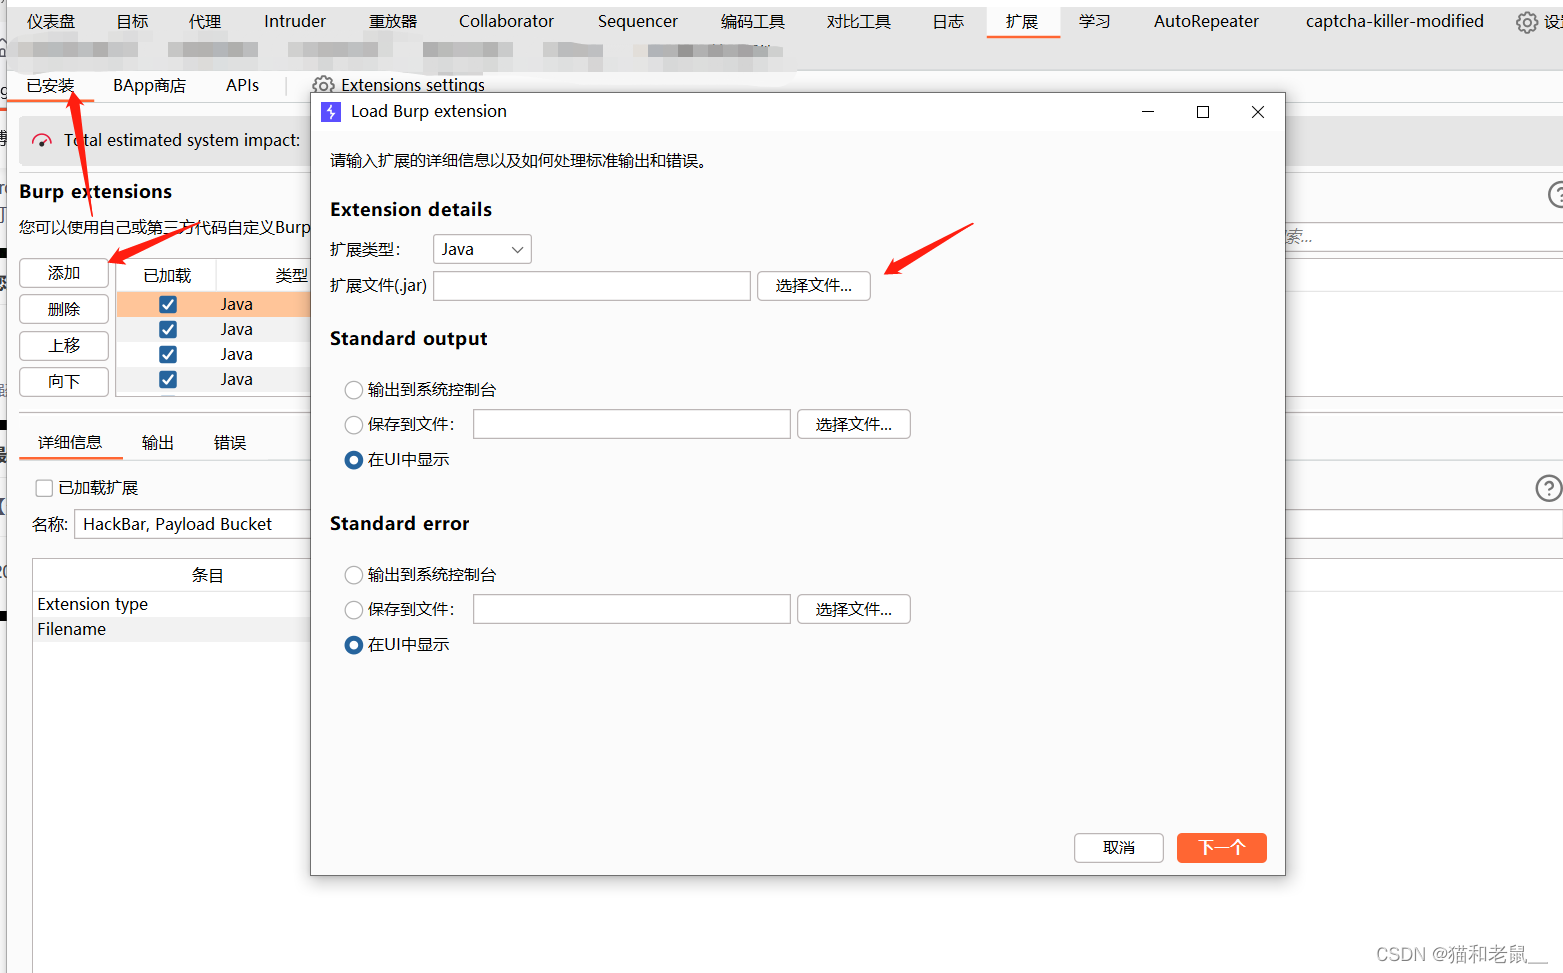Click the system impact gauge icon
Screen dimensions: 1563x973
(42, 140)
